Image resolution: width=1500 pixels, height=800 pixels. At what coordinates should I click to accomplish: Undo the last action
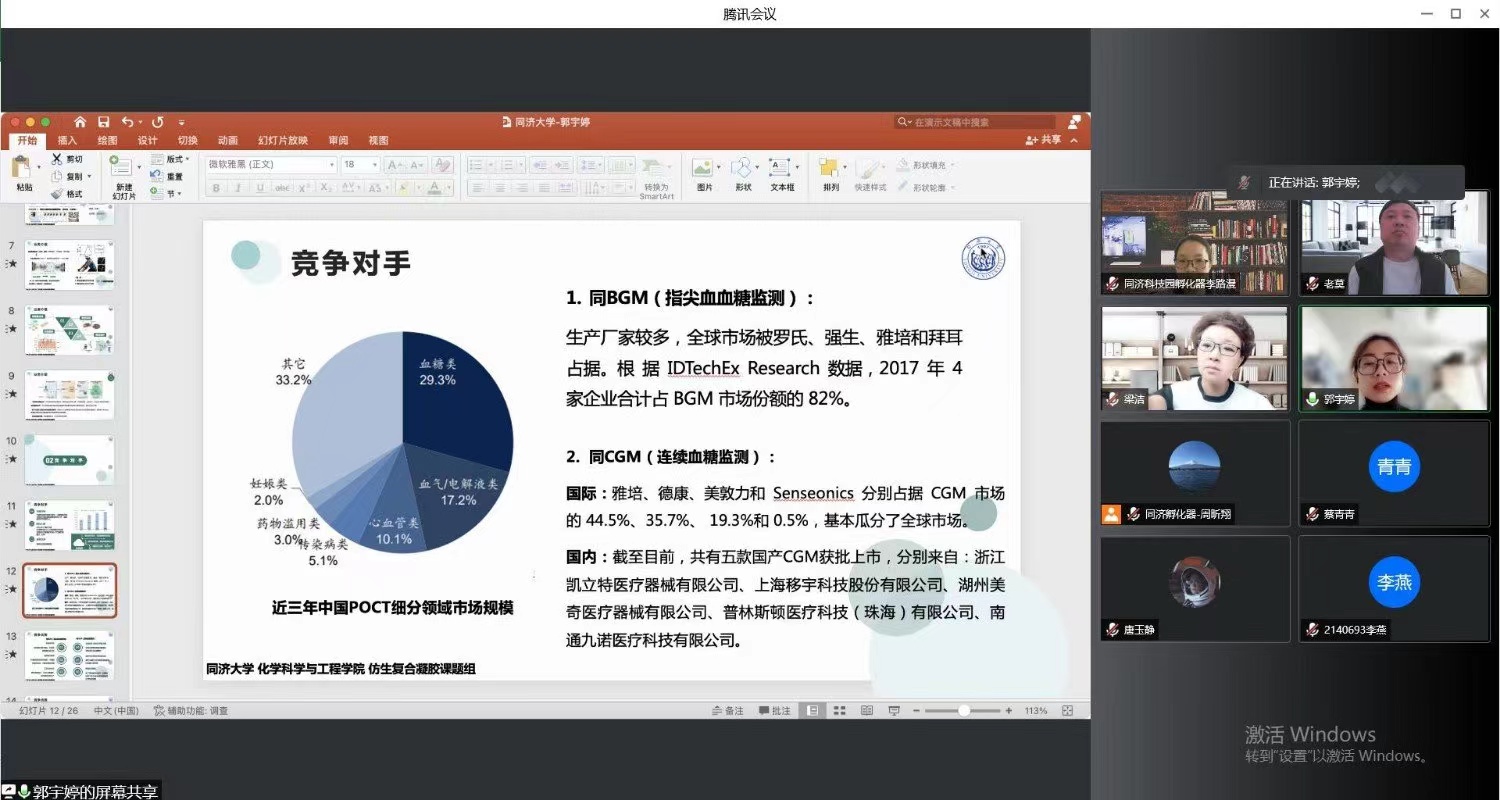127,122
